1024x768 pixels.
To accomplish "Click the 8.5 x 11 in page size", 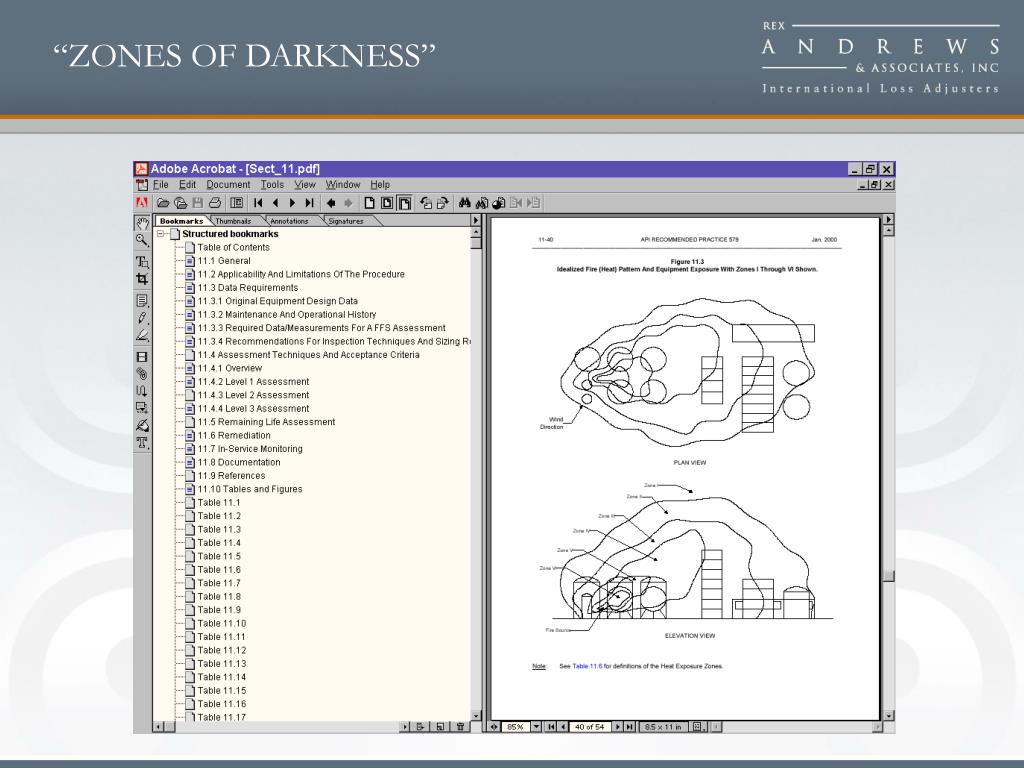I will click(x=663, y=726).
